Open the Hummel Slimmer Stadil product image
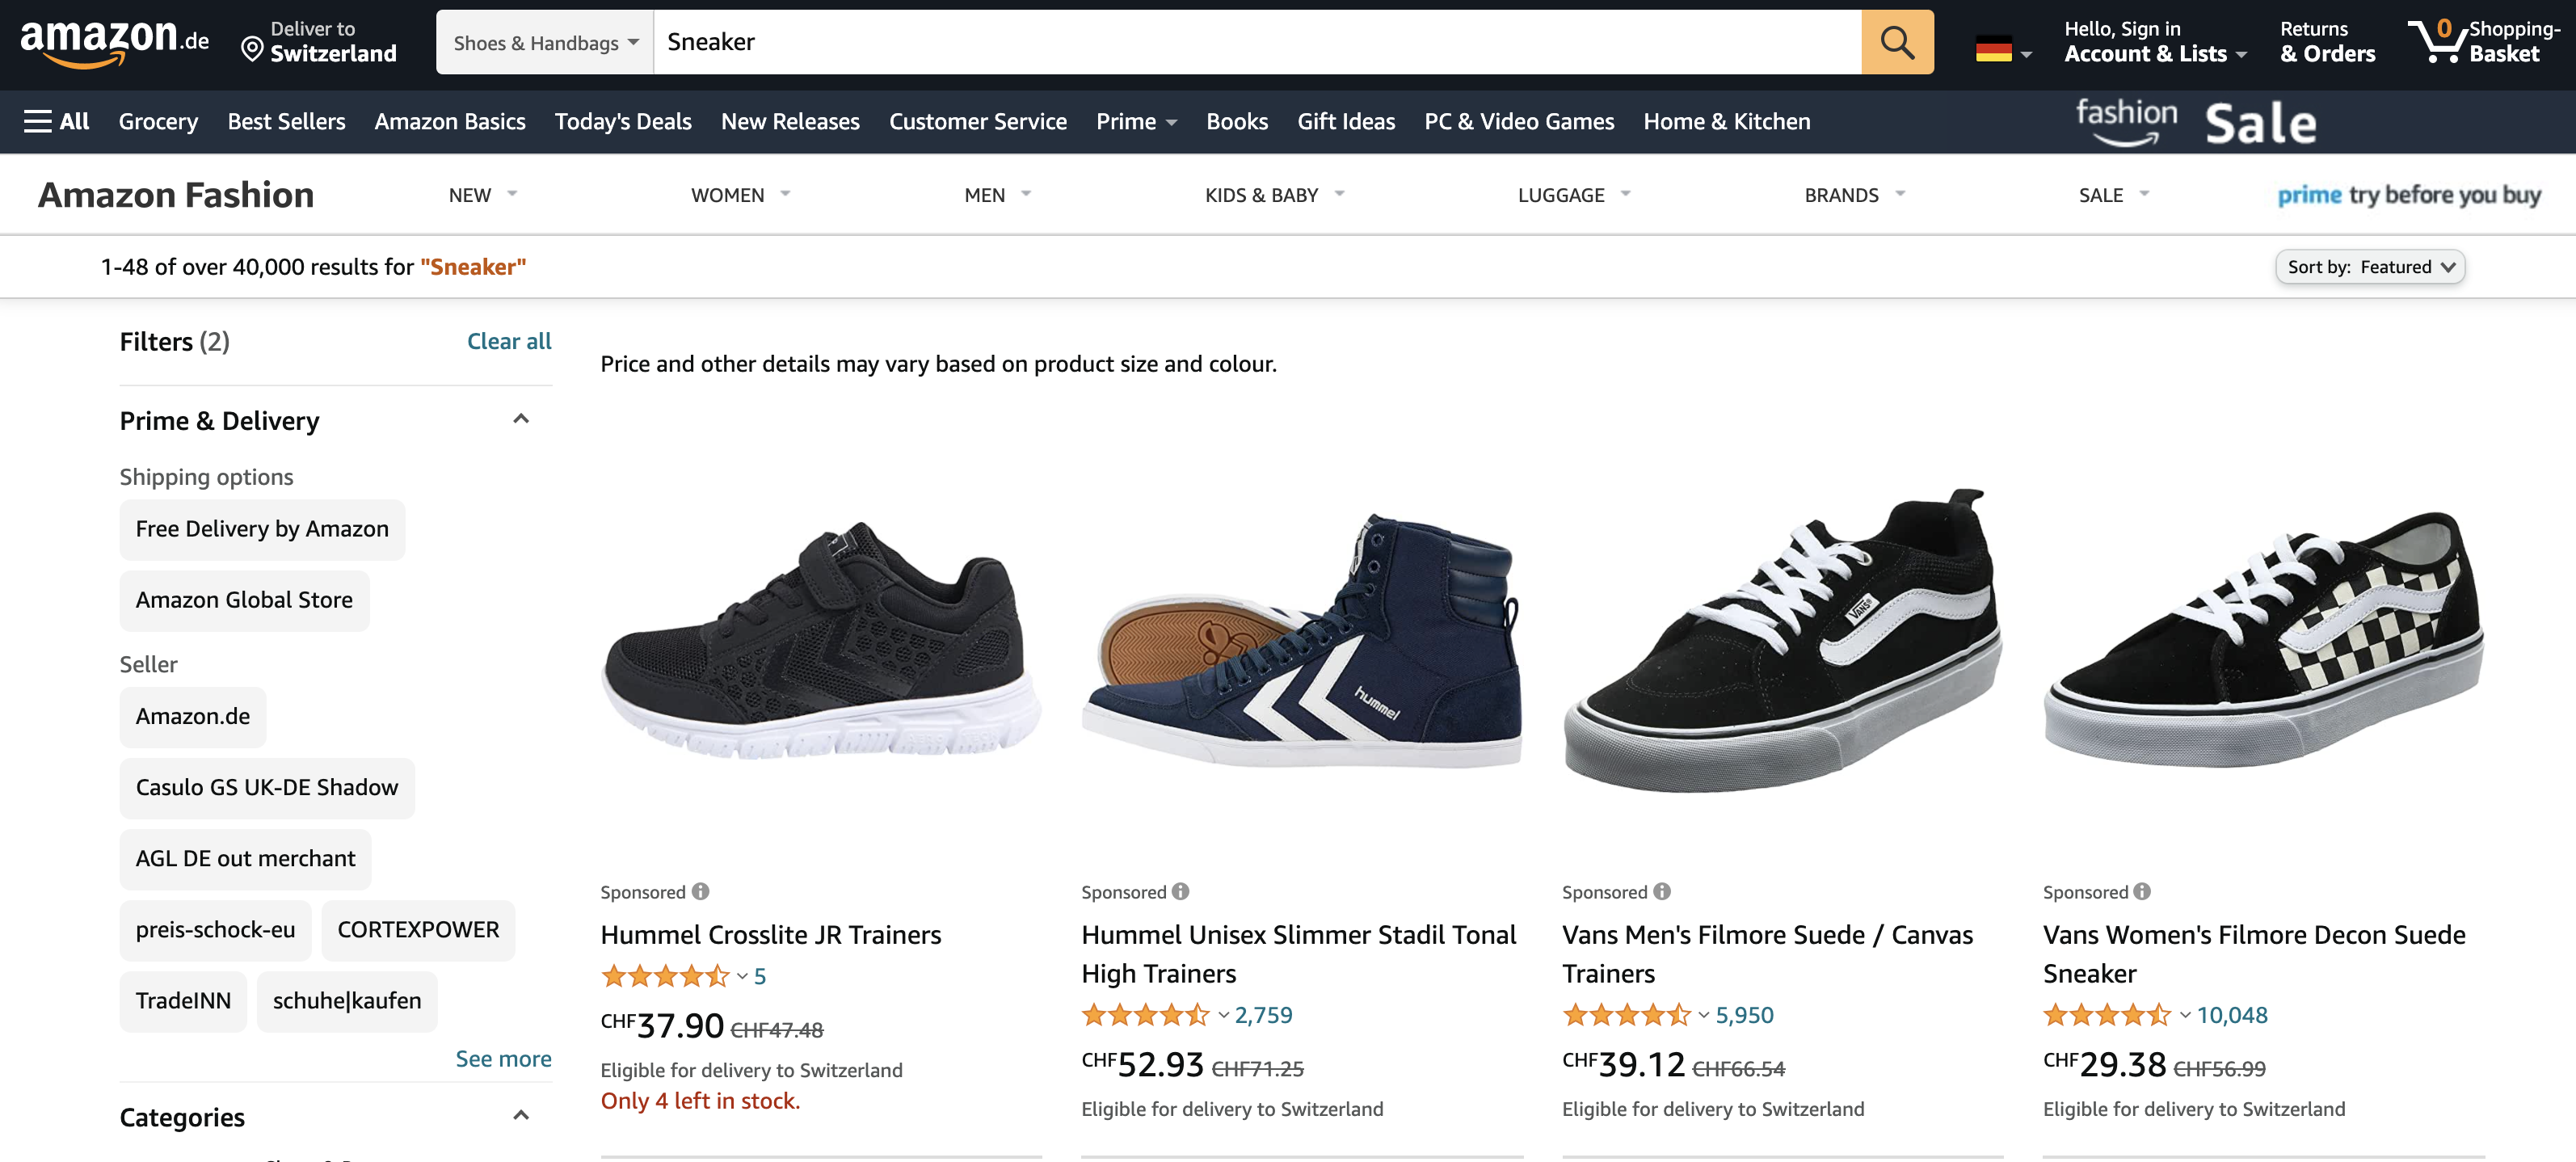Screen dimensions: 2576x1162 [1301, 640]
